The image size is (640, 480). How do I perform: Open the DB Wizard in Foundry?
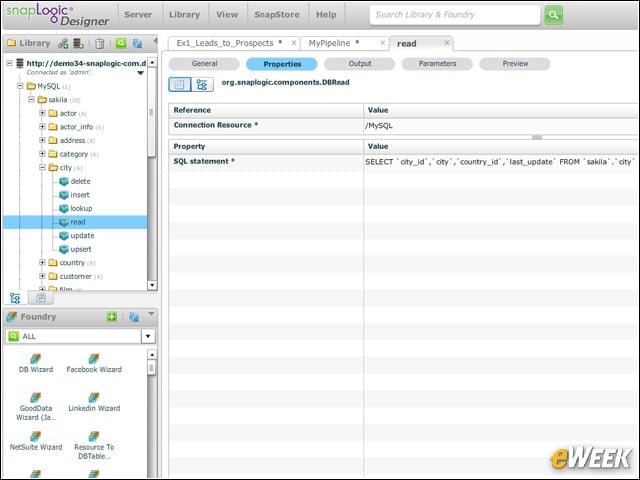point(36,364)
